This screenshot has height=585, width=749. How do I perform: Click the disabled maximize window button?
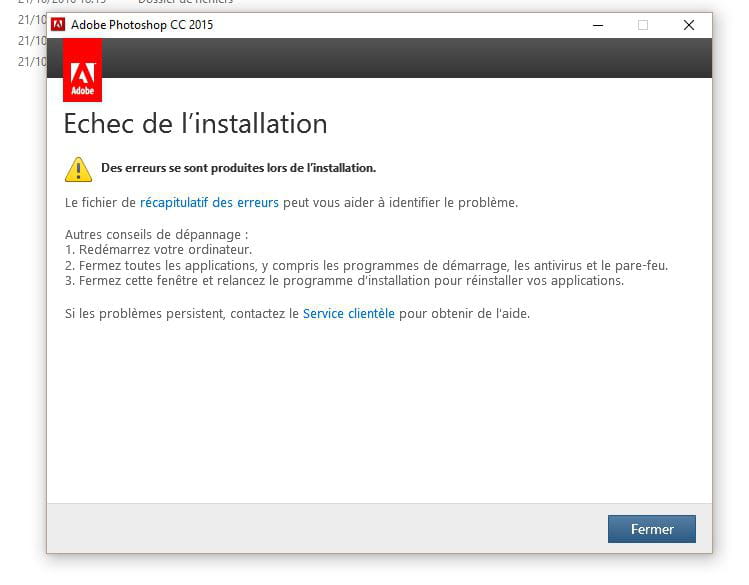643,25
